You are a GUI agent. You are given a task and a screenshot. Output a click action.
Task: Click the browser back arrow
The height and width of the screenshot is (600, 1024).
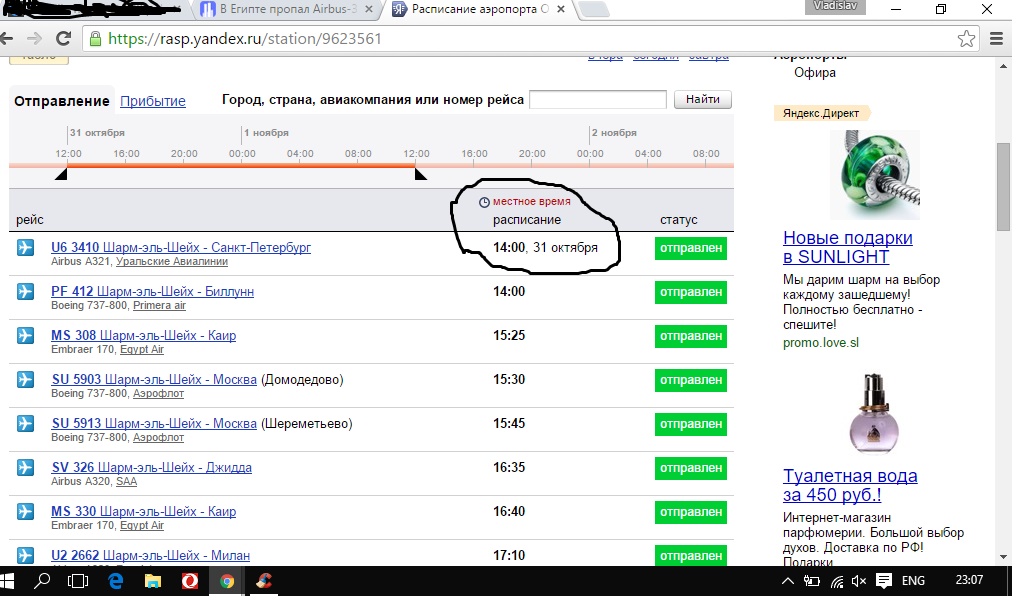(7, 39)
